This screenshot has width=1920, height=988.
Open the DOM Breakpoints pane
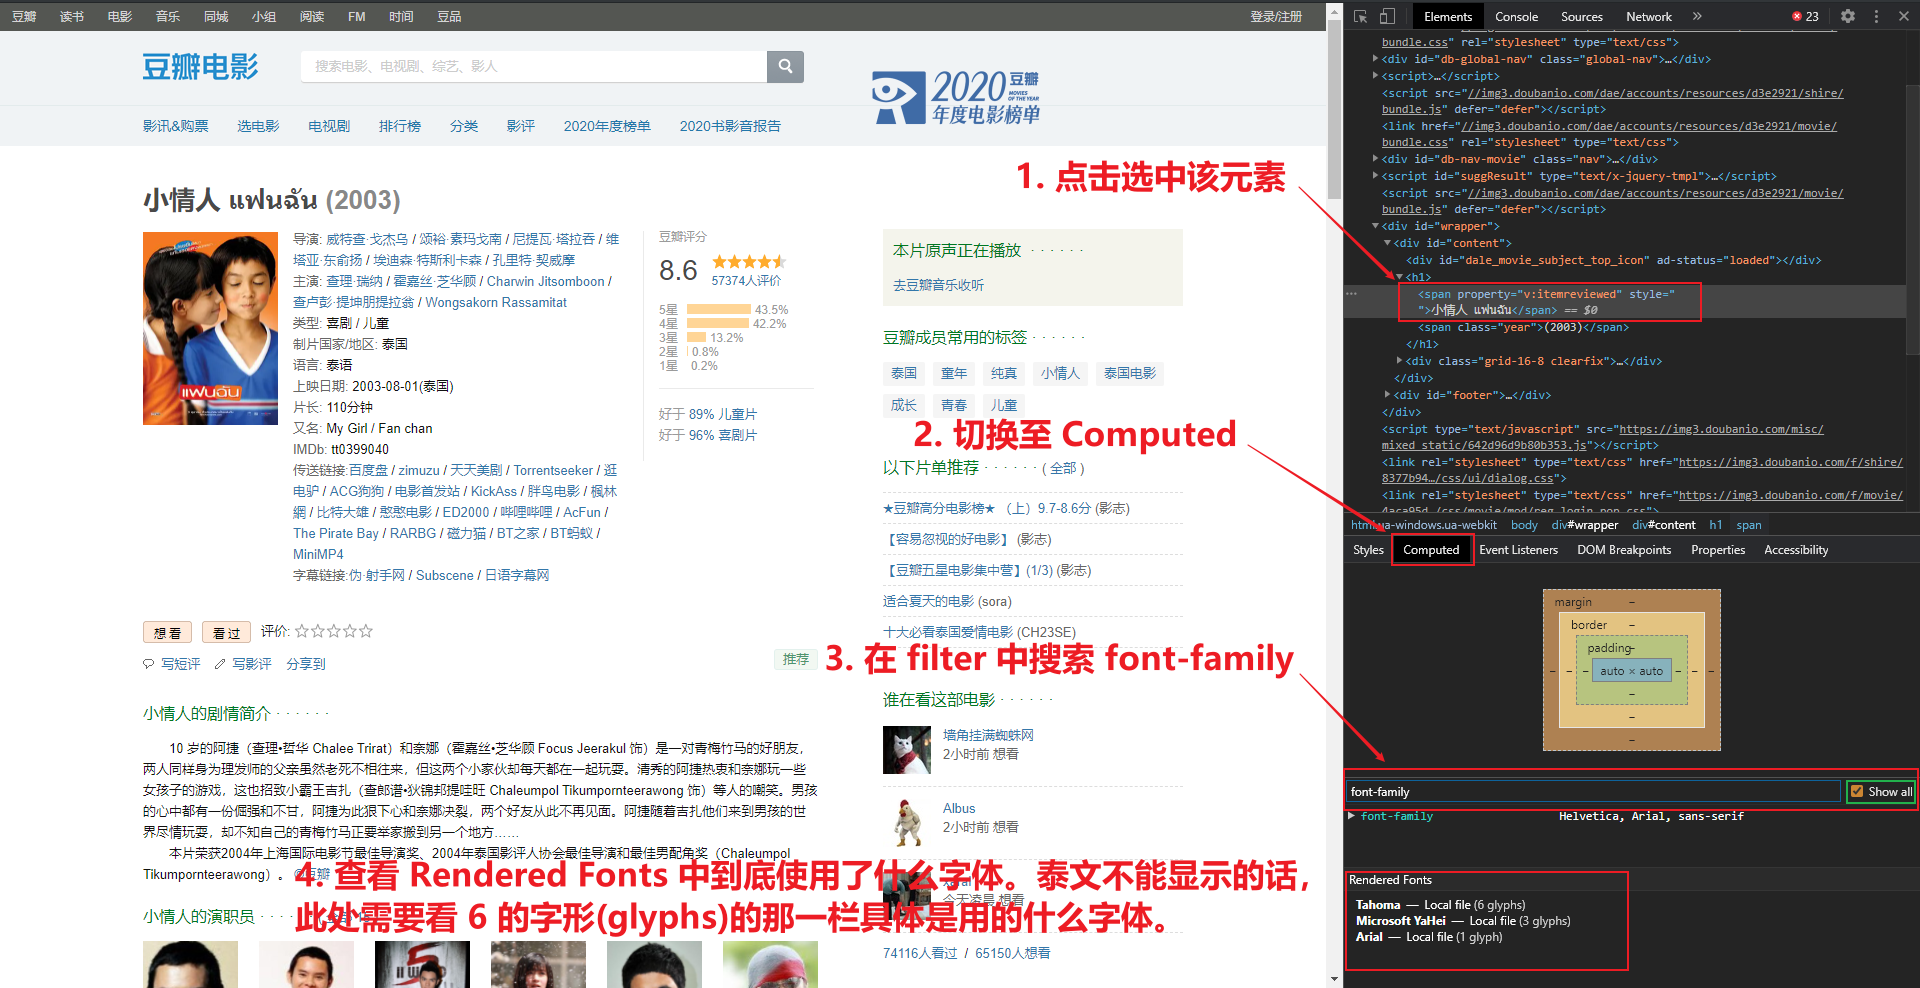tap(1624, 550)
